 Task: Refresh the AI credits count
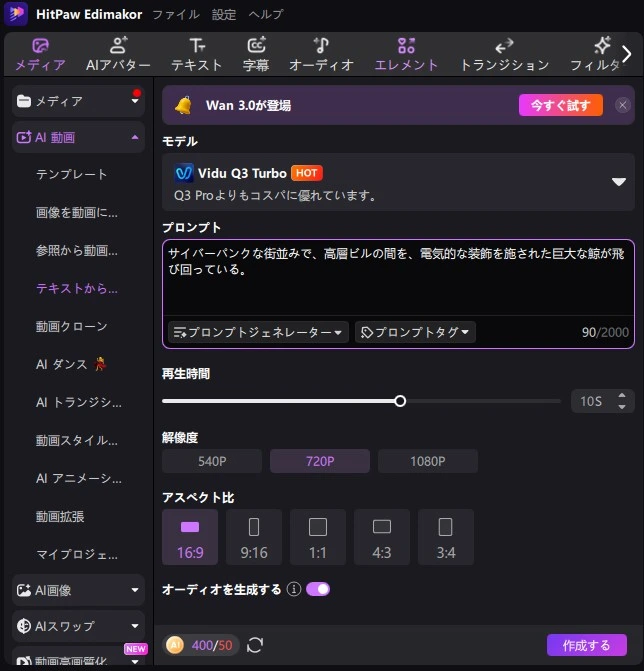point(255,645)
